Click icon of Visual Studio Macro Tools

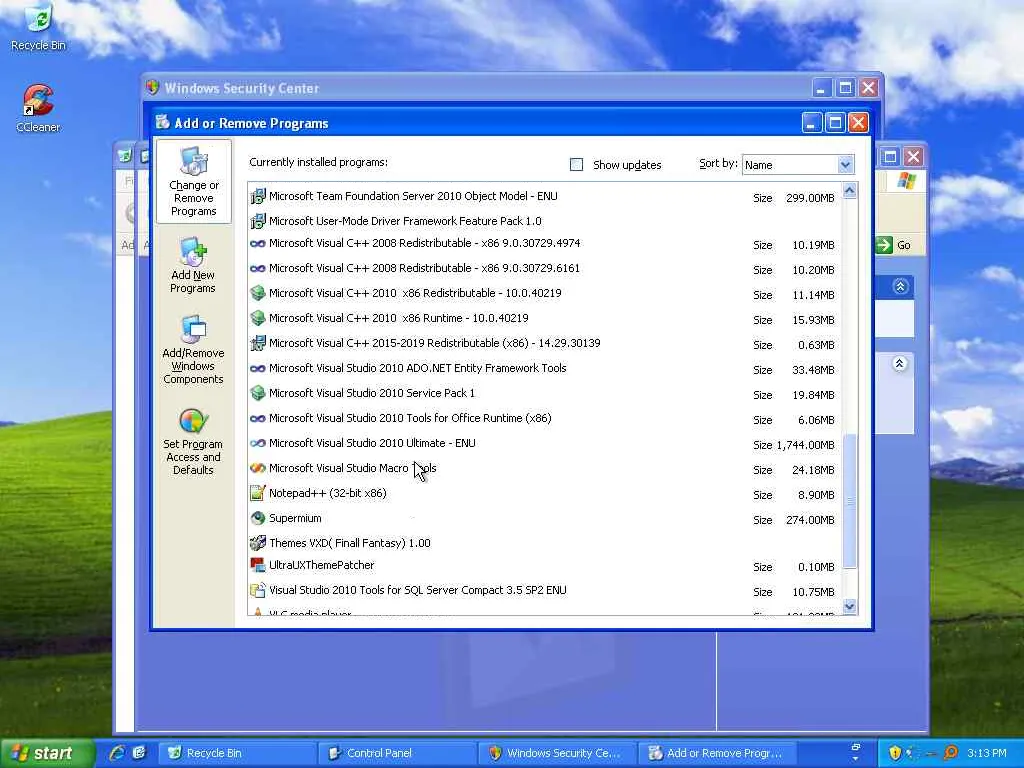tap(258, 468)
